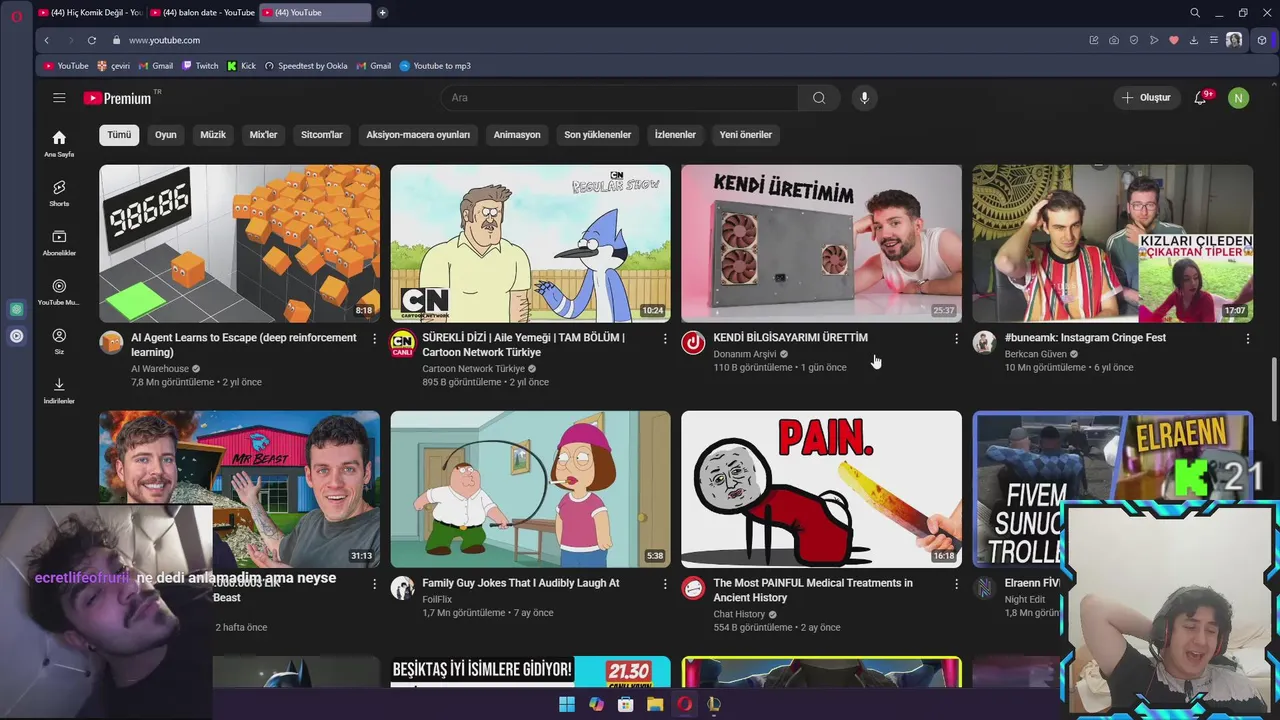Open Donanım Arşivi channel link
The width and height of the screenshot is (1280, 720).
(745, 354)
